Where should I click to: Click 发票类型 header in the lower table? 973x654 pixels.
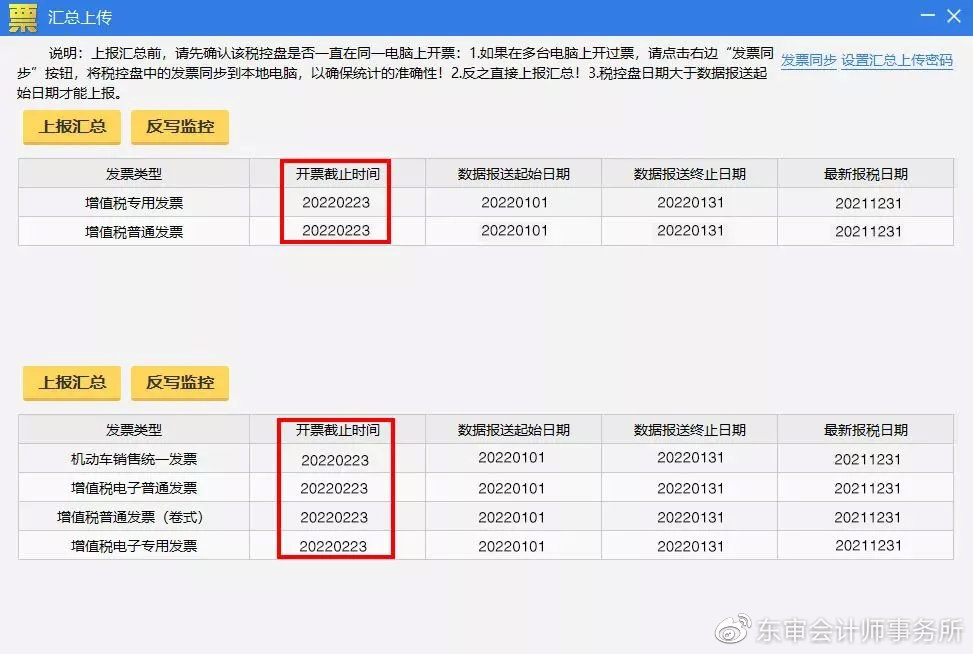tap(134, 430)
